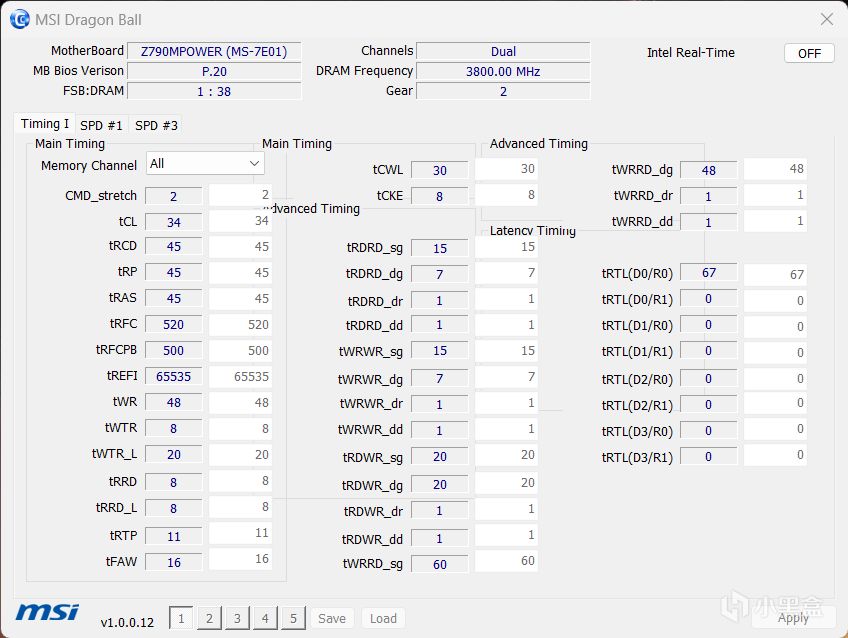Select profile slot 2 button
The image size is (848, 638).
click(209, 618)
